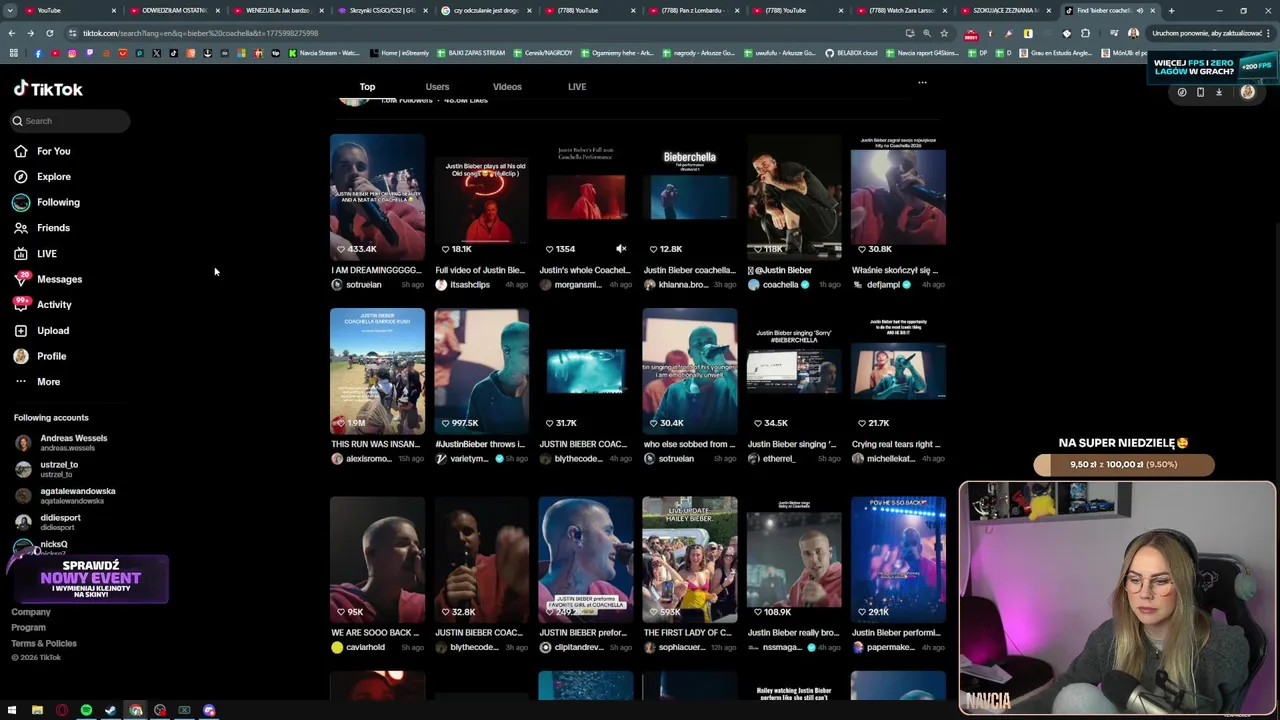This screenshot has height=720, width=1280.
Task: Open the LIVE section in sidebar
Action: point(35,254)
